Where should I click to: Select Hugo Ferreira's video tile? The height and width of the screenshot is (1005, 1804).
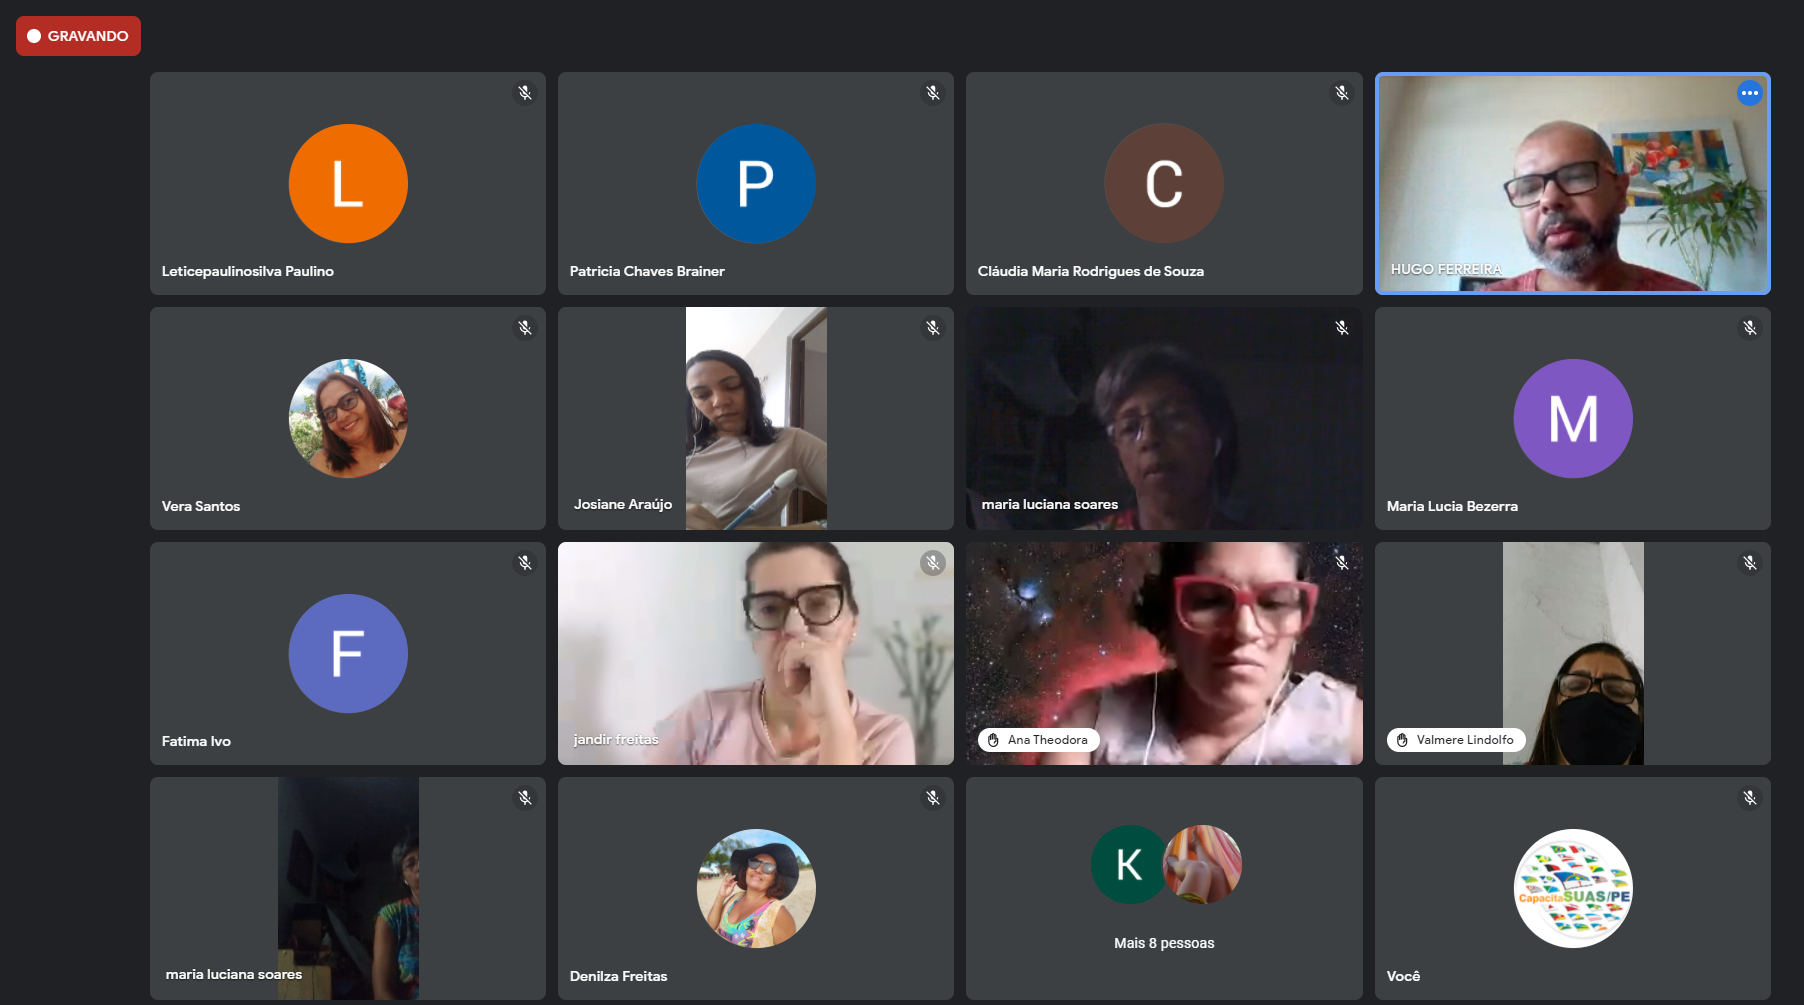[x=1572, y=184]
